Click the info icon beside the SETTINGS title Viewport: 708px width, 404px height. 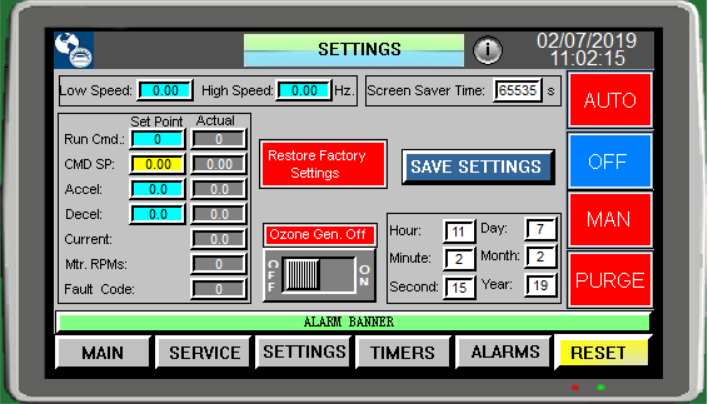coord(487,50)
